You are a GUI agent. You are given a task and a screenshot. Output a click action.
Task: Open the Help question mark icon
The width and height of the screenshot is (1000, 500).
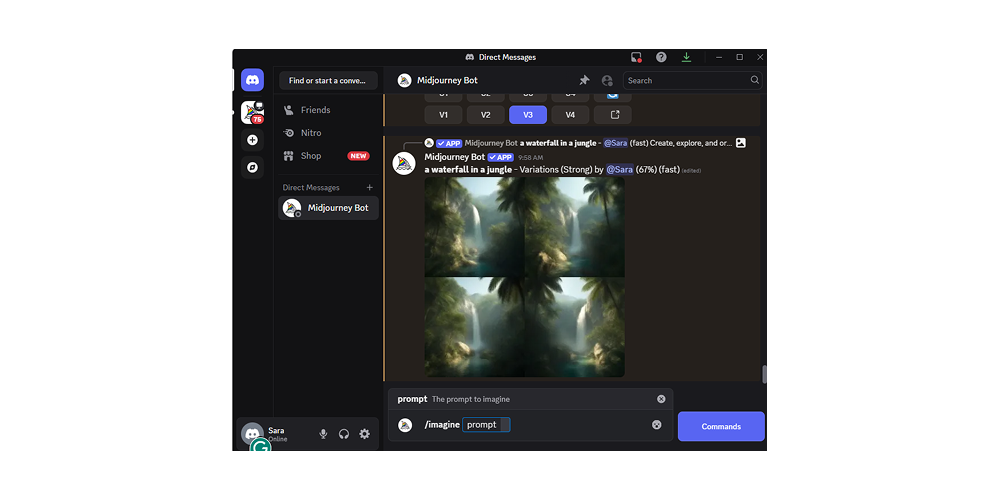coord(661,57)
